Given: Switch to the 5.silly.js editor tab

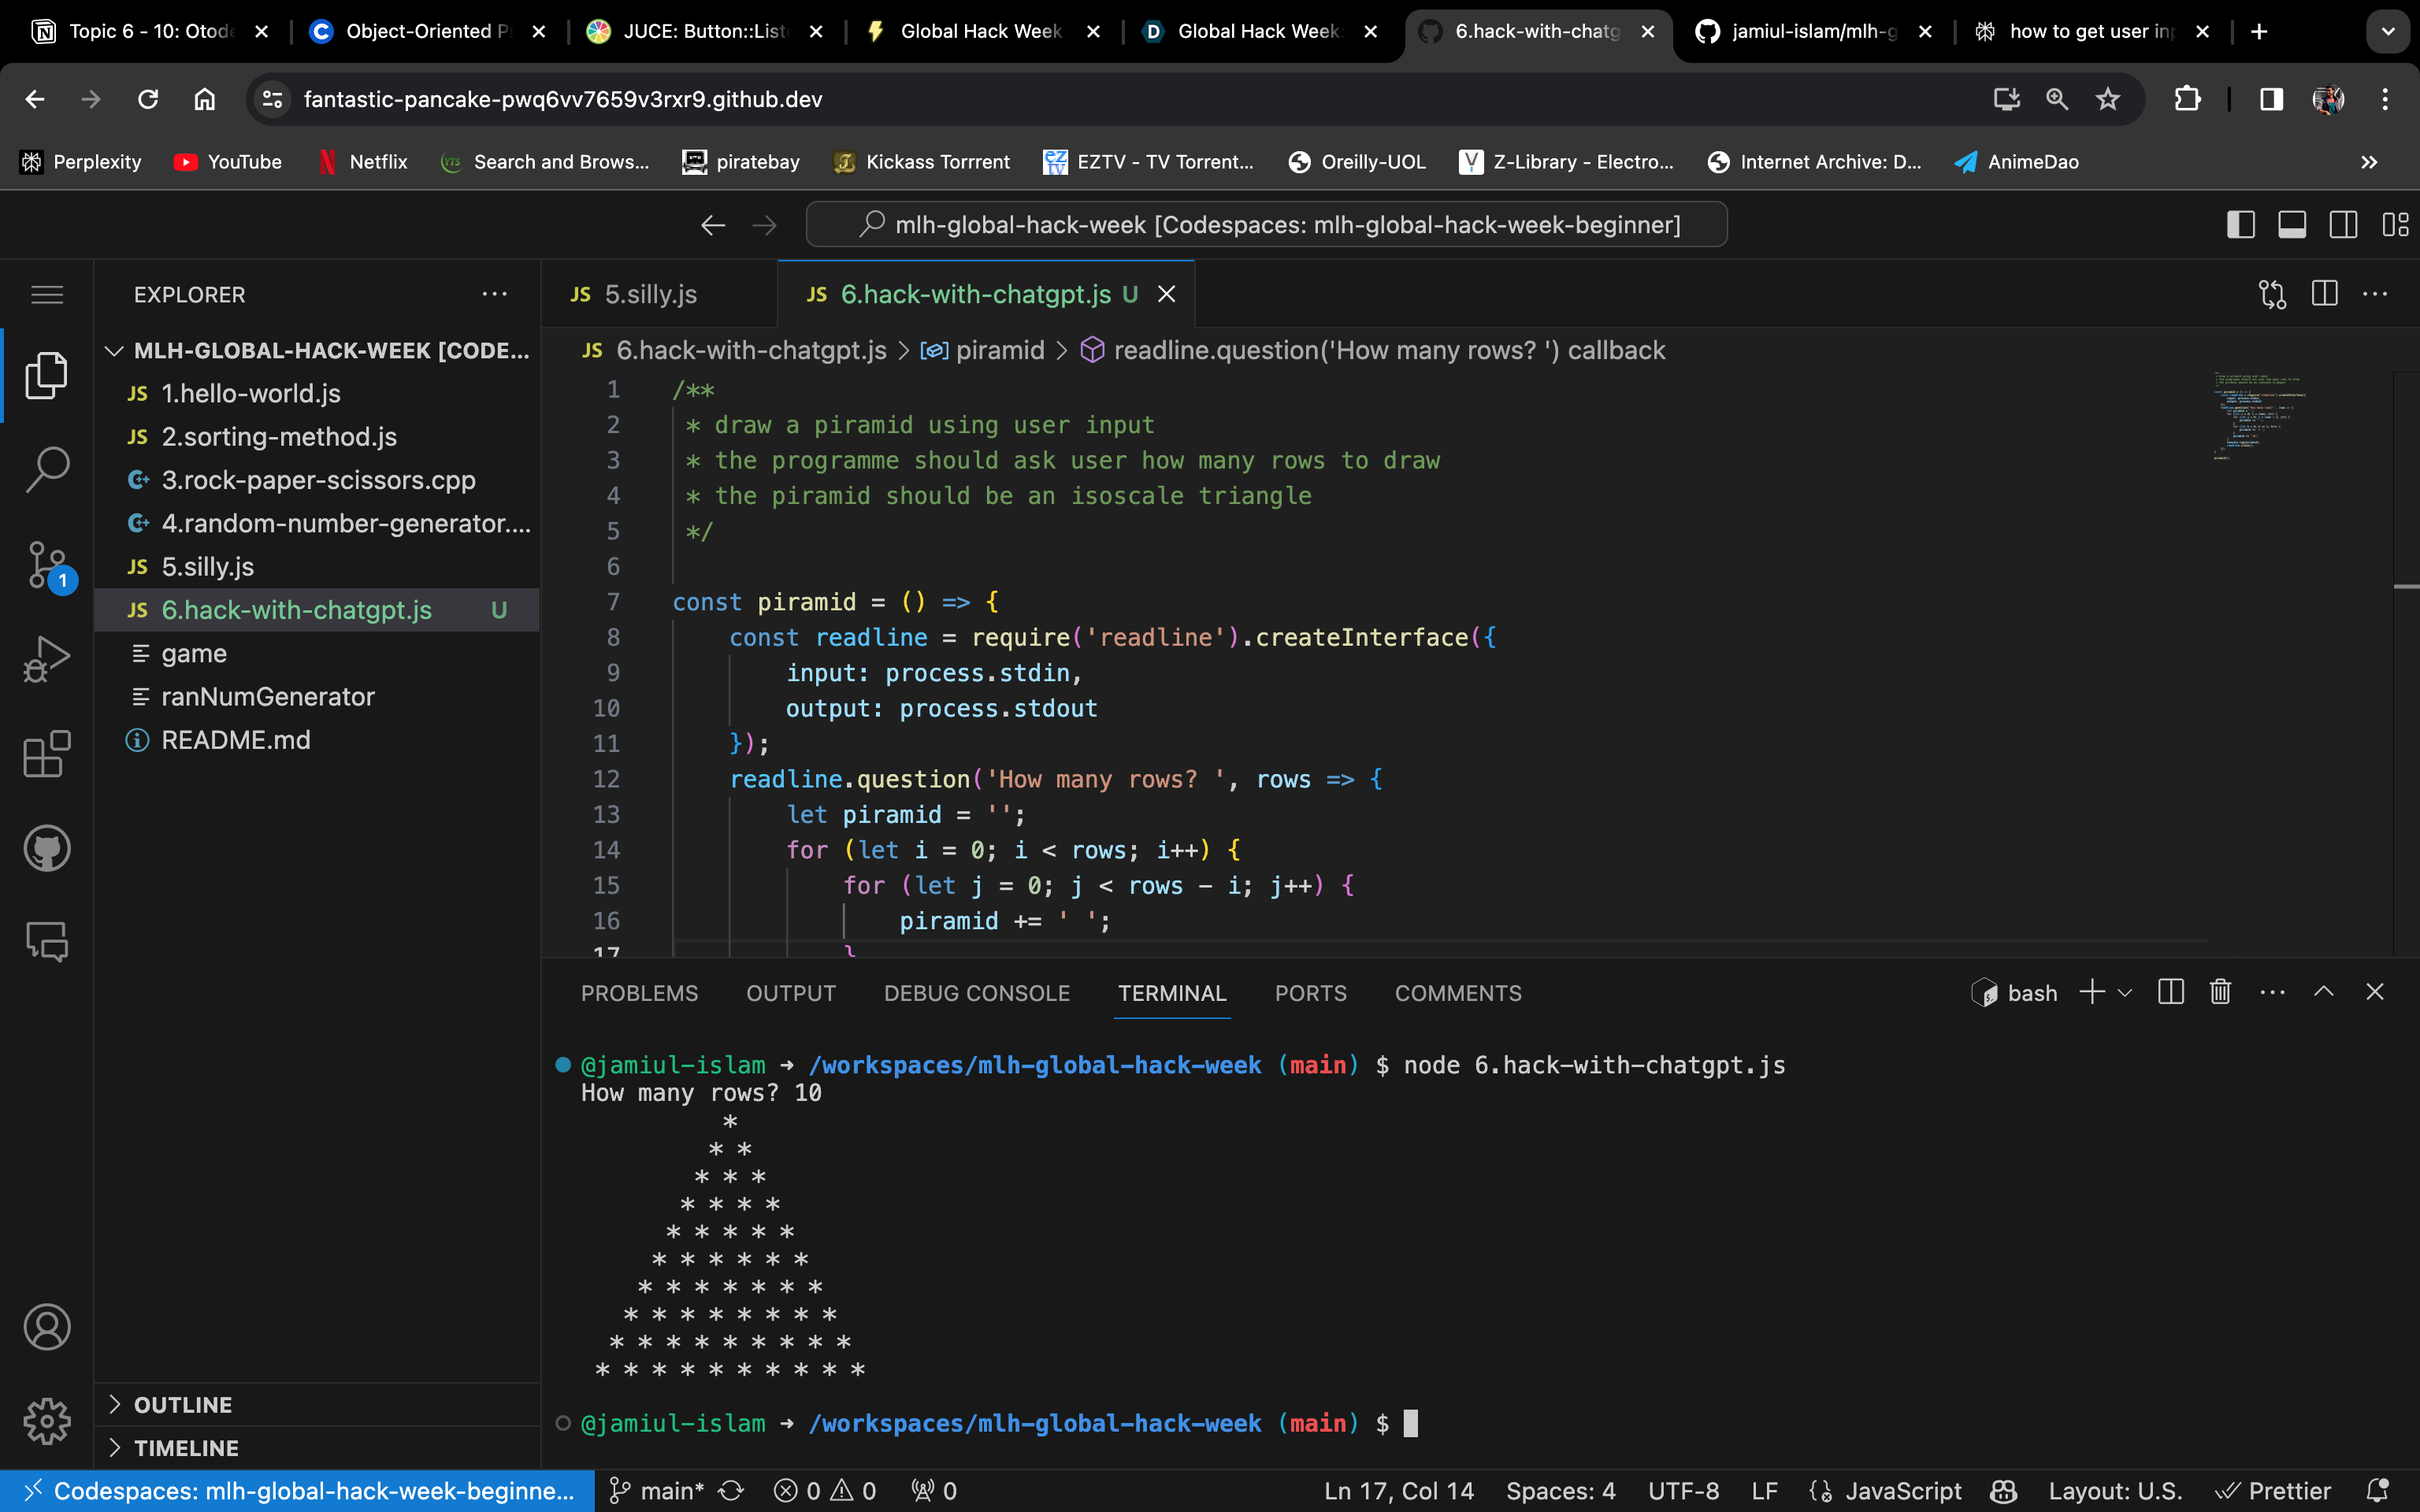Looking at the screenshot, I should pyautogui.click(x=650, y=294).
